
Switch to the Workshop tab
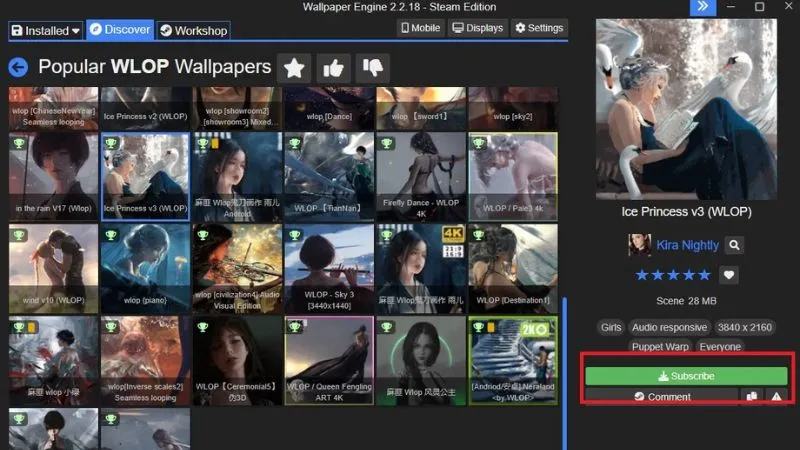coord(194,30)
